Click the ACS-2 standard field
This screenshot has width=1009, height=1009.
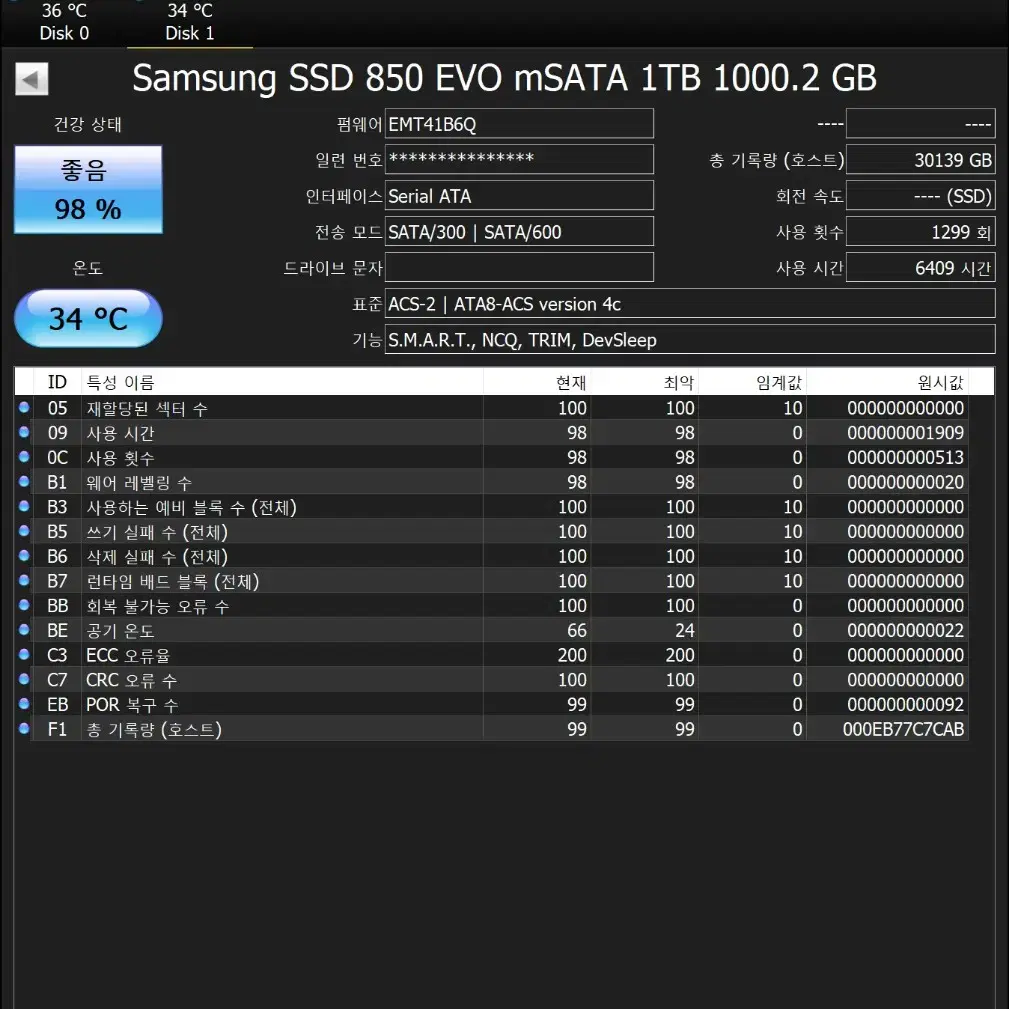click(690, 304)
